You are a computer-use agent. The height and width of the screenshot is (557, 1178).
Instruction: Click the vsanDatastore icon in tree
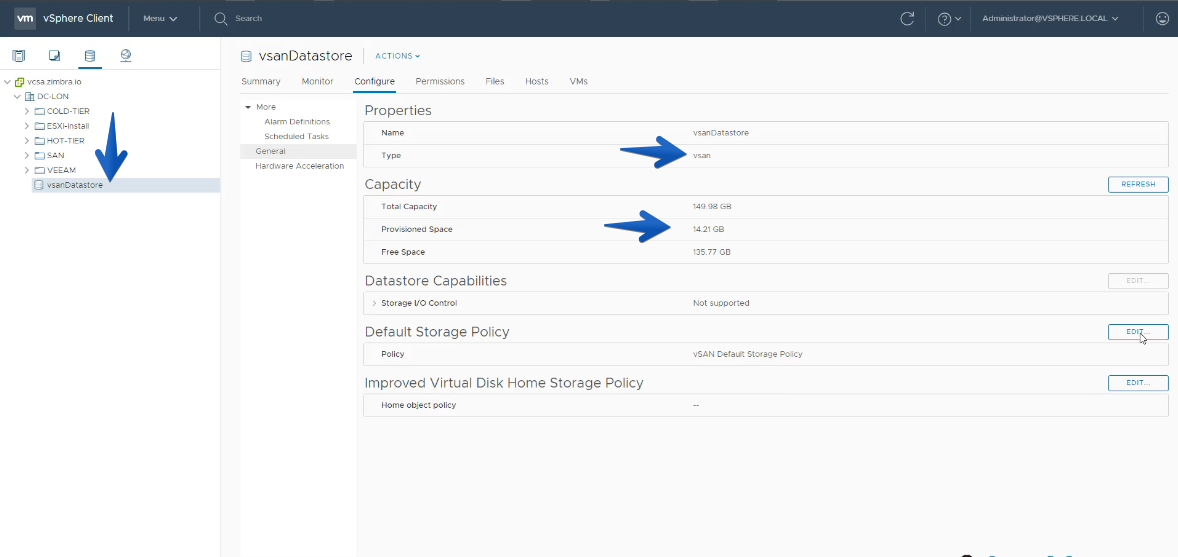click(x=39, y=185)
